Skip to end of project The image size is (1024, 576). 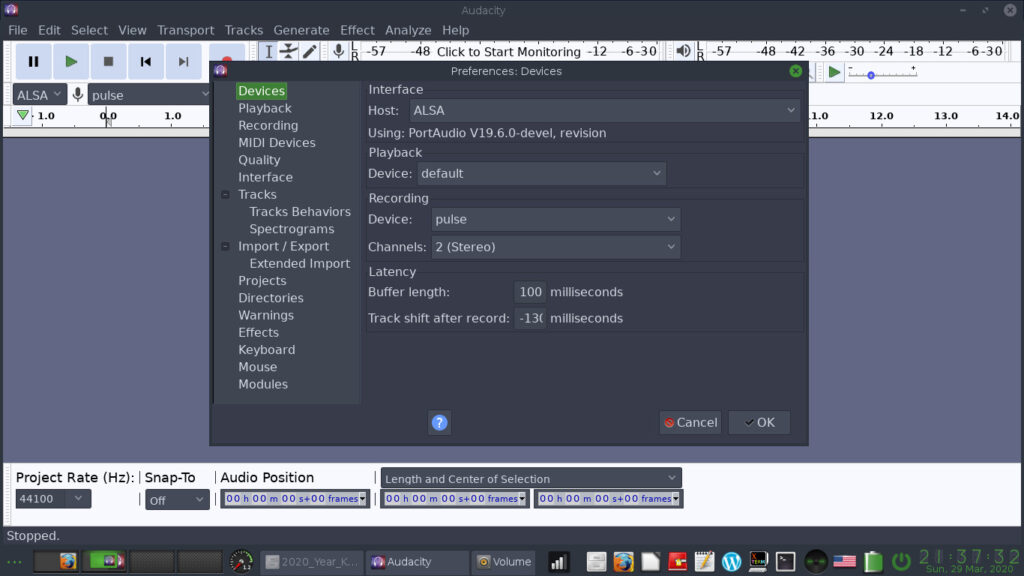tap(184, 61)
